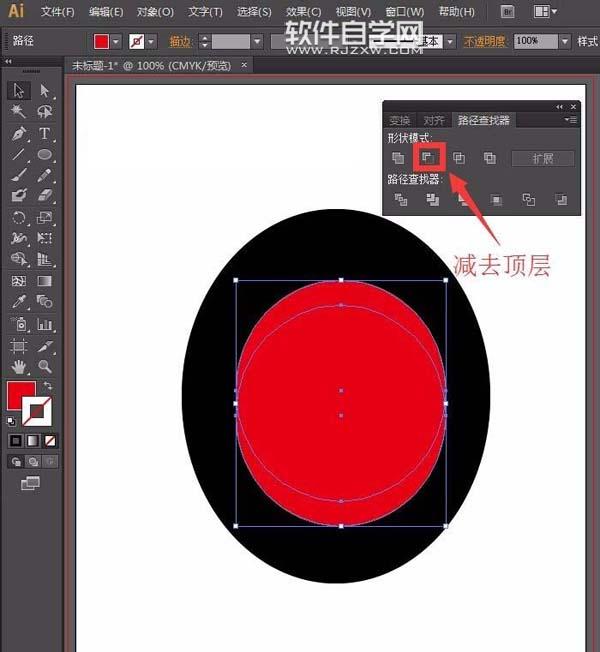The height and width of the screenshot is (652, 600).
Task: Open Pathfinder panel options menu
Action: [x=571, y=120]
